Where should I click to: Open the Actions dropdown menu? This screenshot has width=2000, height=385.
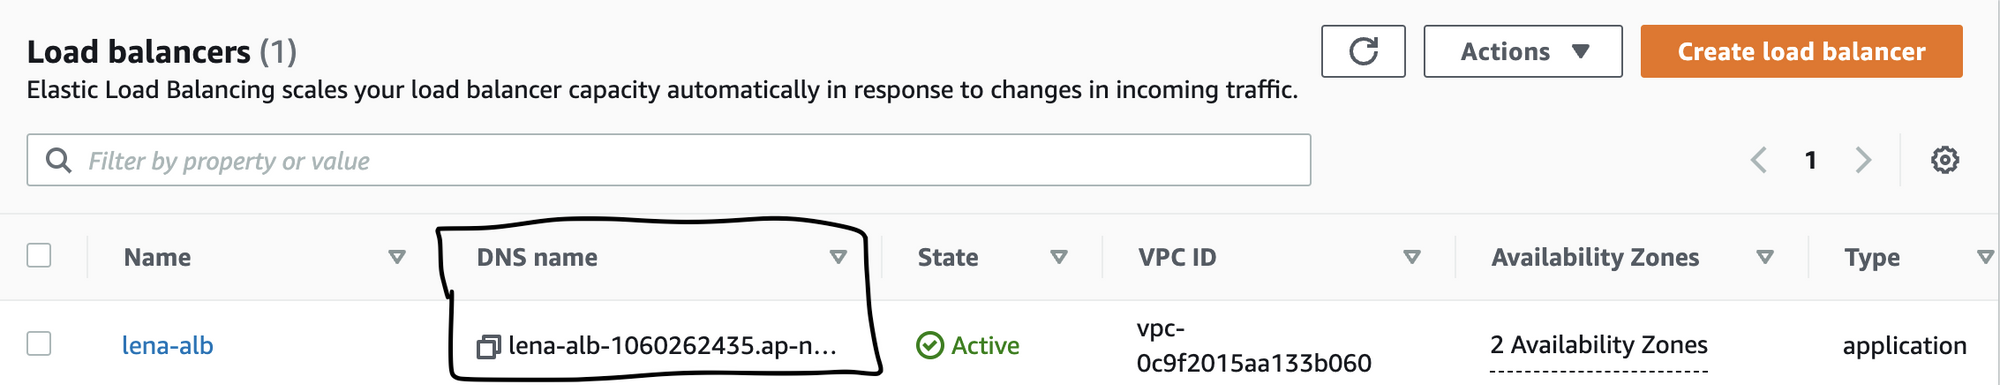click(x=1523, y=51)
